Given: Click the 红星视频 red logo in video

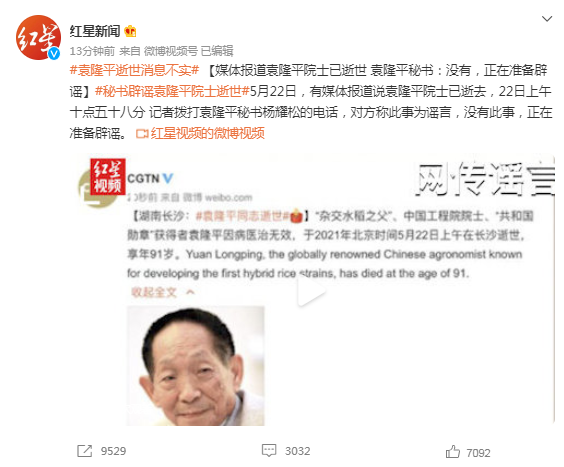Looking at the screenshot, I should [x=108, y=177].
